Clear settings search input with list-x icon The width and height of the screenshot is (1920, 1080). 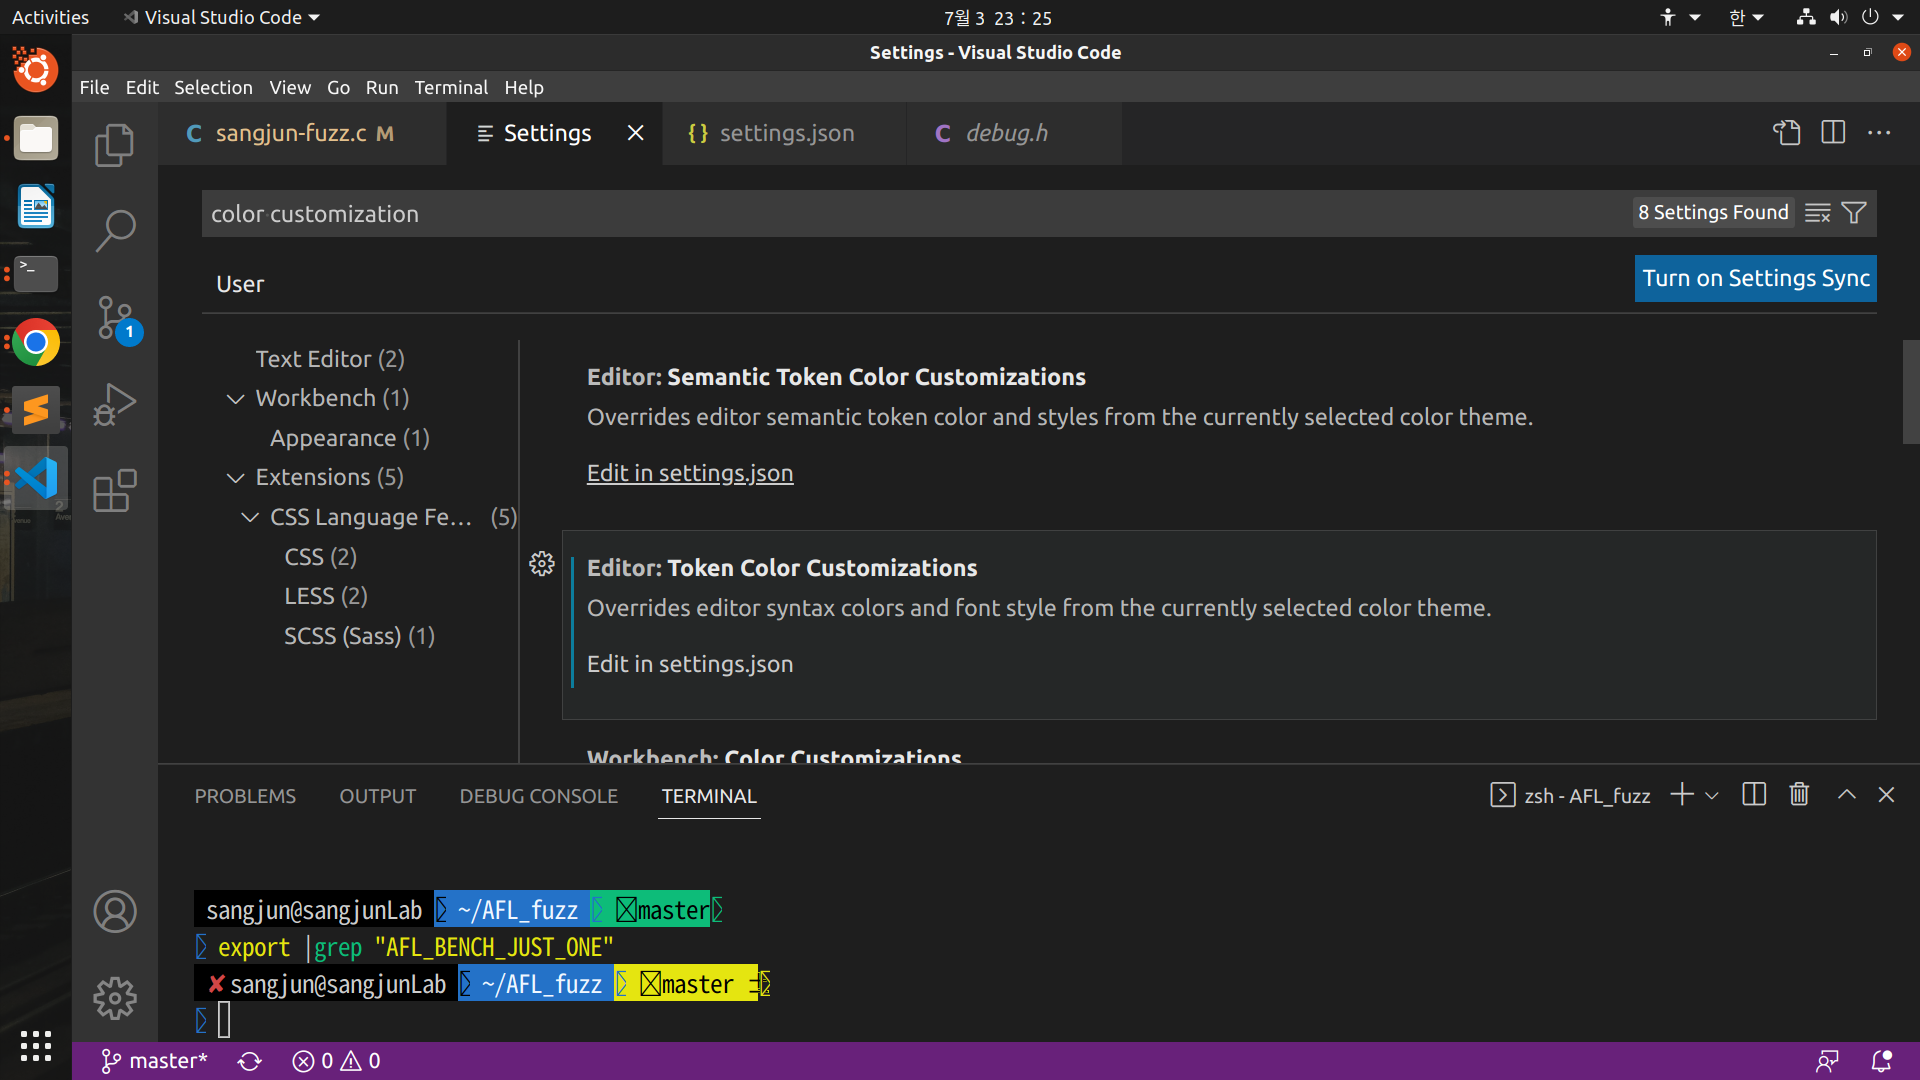coord(1817,213)
